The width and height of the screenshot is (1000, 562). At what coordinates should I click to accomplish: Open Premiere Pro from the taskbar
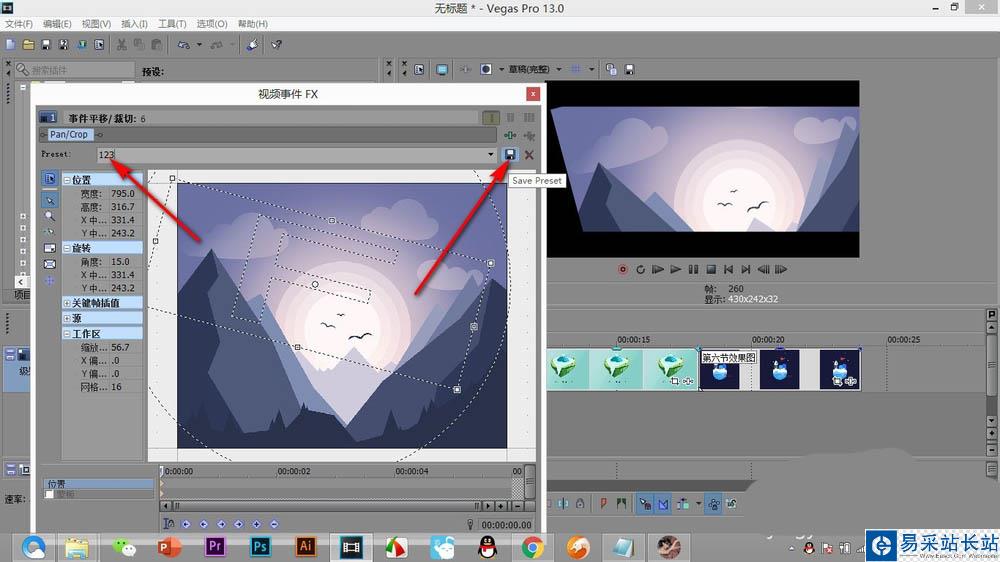(215, 547)
